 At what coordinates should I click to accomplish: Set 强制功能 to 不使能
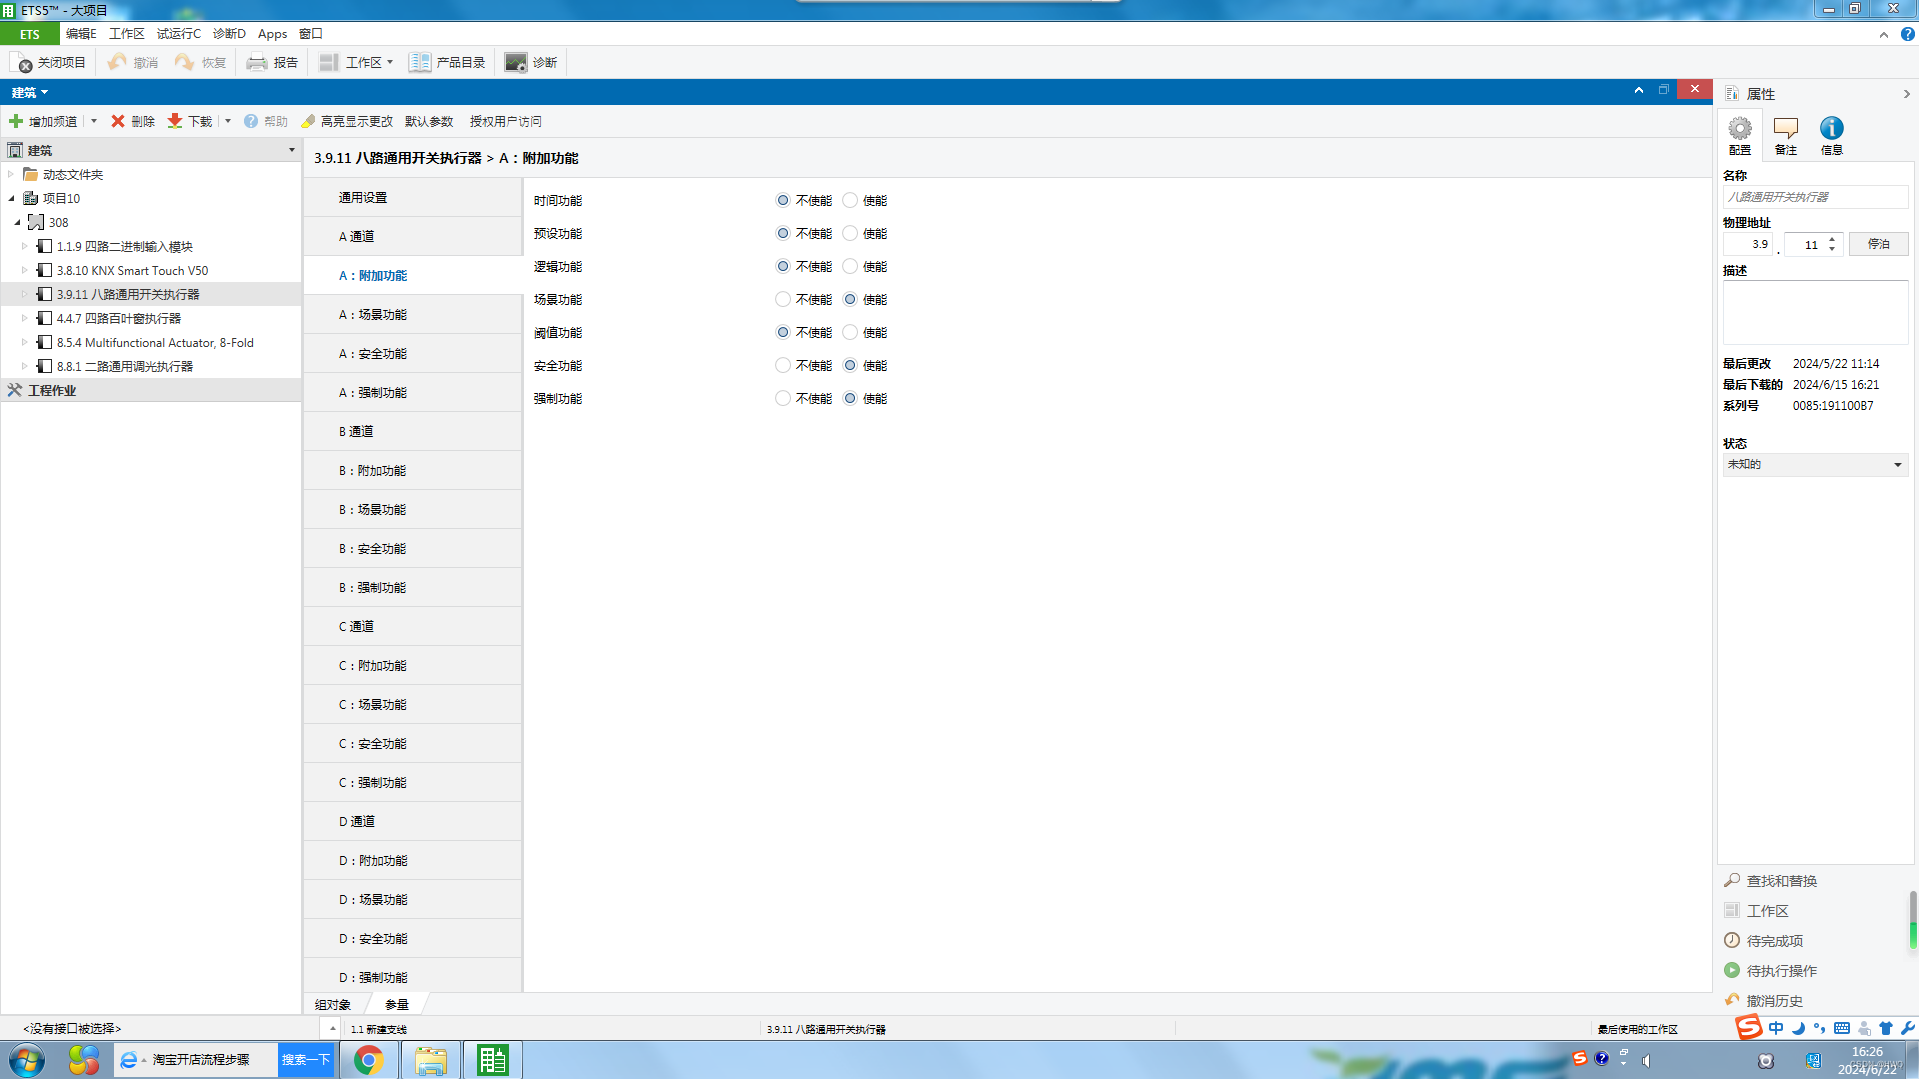[x=783, y=399]
